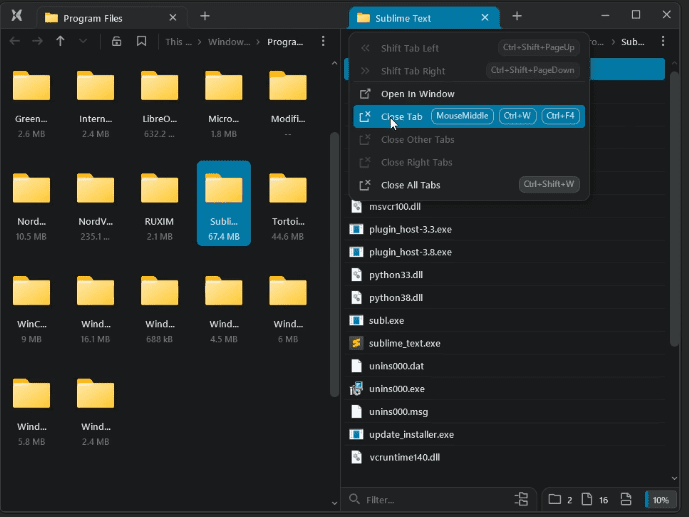Click the drive icon in status bar
689x517 pixels.
(x=626, y=499)
